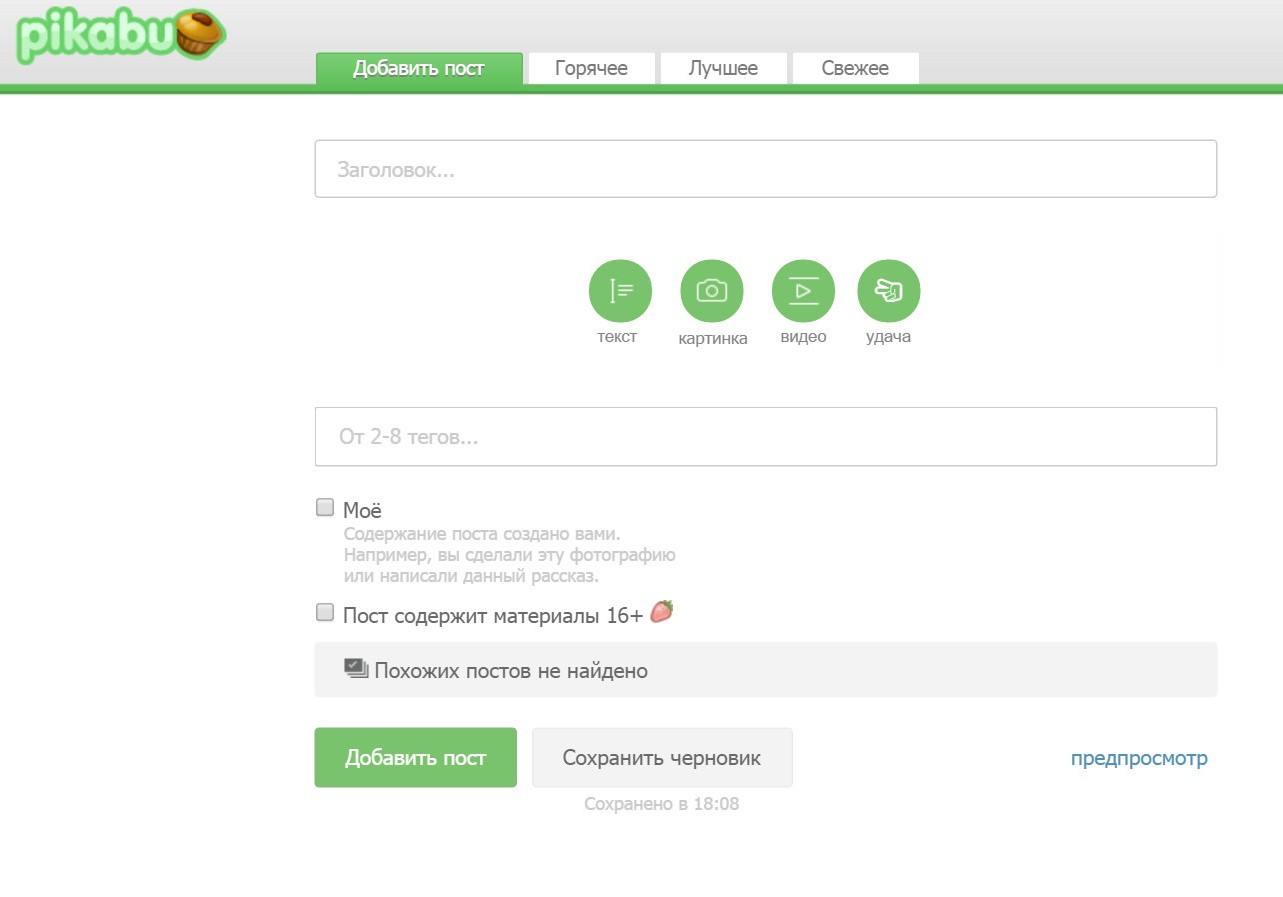Viewport: 1283px width, 897px height.
Task: Save draft with Сохранить черновик
Action: (662, 757)
